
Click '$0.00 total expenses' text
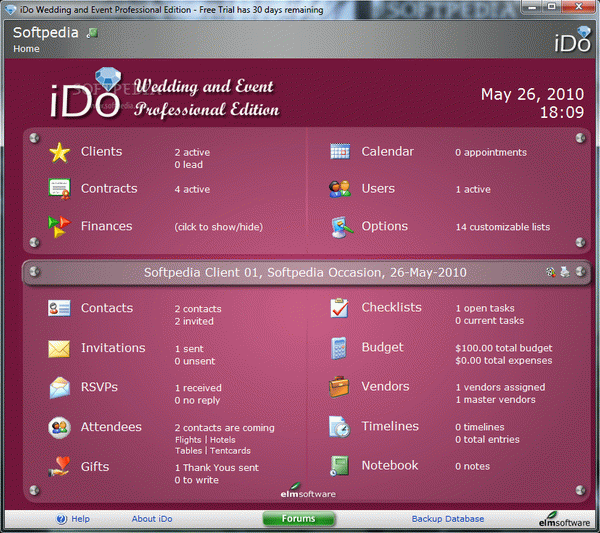point(504,360)
